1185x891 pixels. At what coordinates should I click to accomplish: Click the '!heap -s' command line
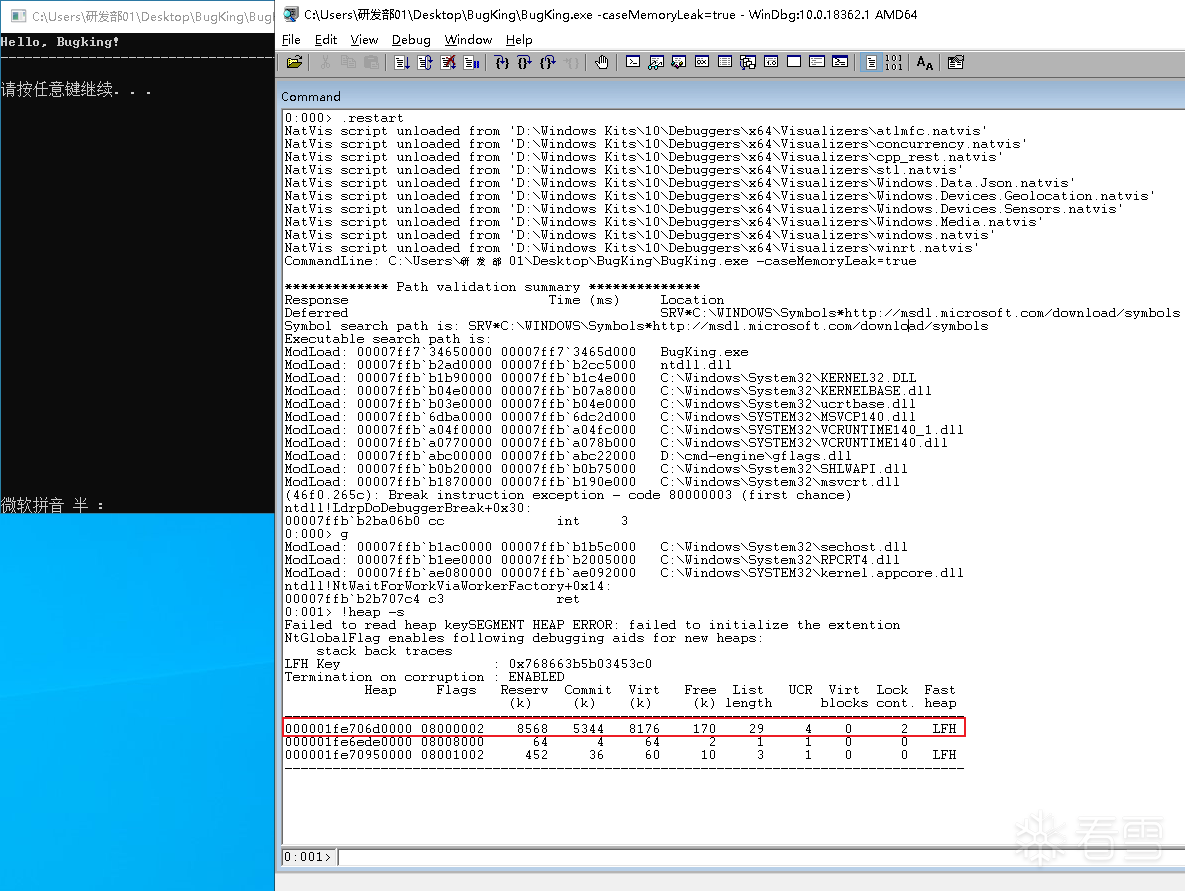pyautogui.click(x=344, y=612)
